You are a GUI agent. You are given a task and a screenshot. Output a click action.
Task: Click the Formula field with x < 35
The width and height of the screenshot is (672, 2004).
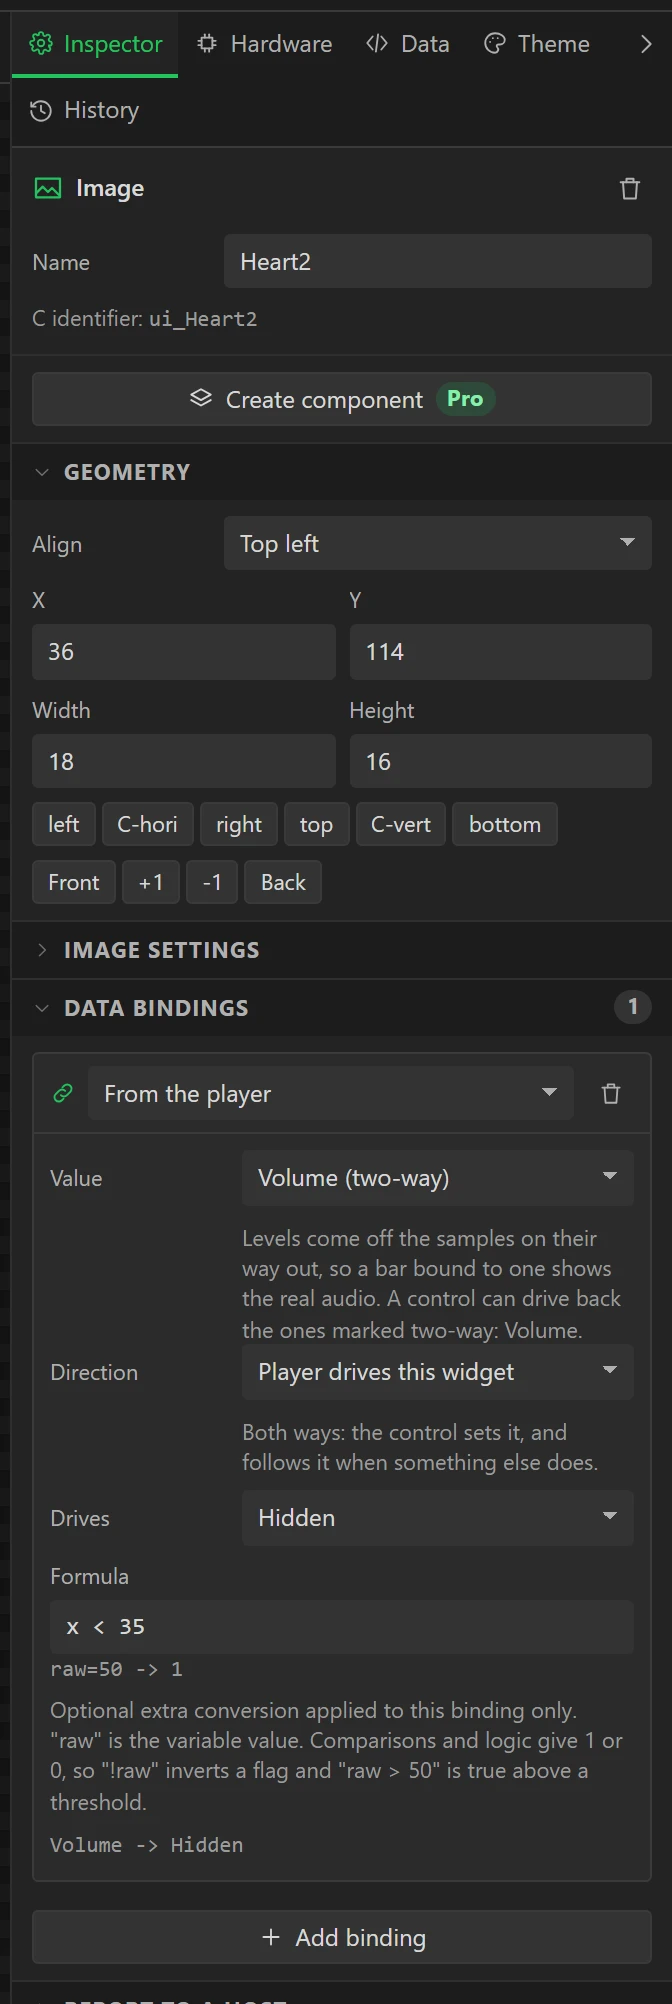[342, 1627]
